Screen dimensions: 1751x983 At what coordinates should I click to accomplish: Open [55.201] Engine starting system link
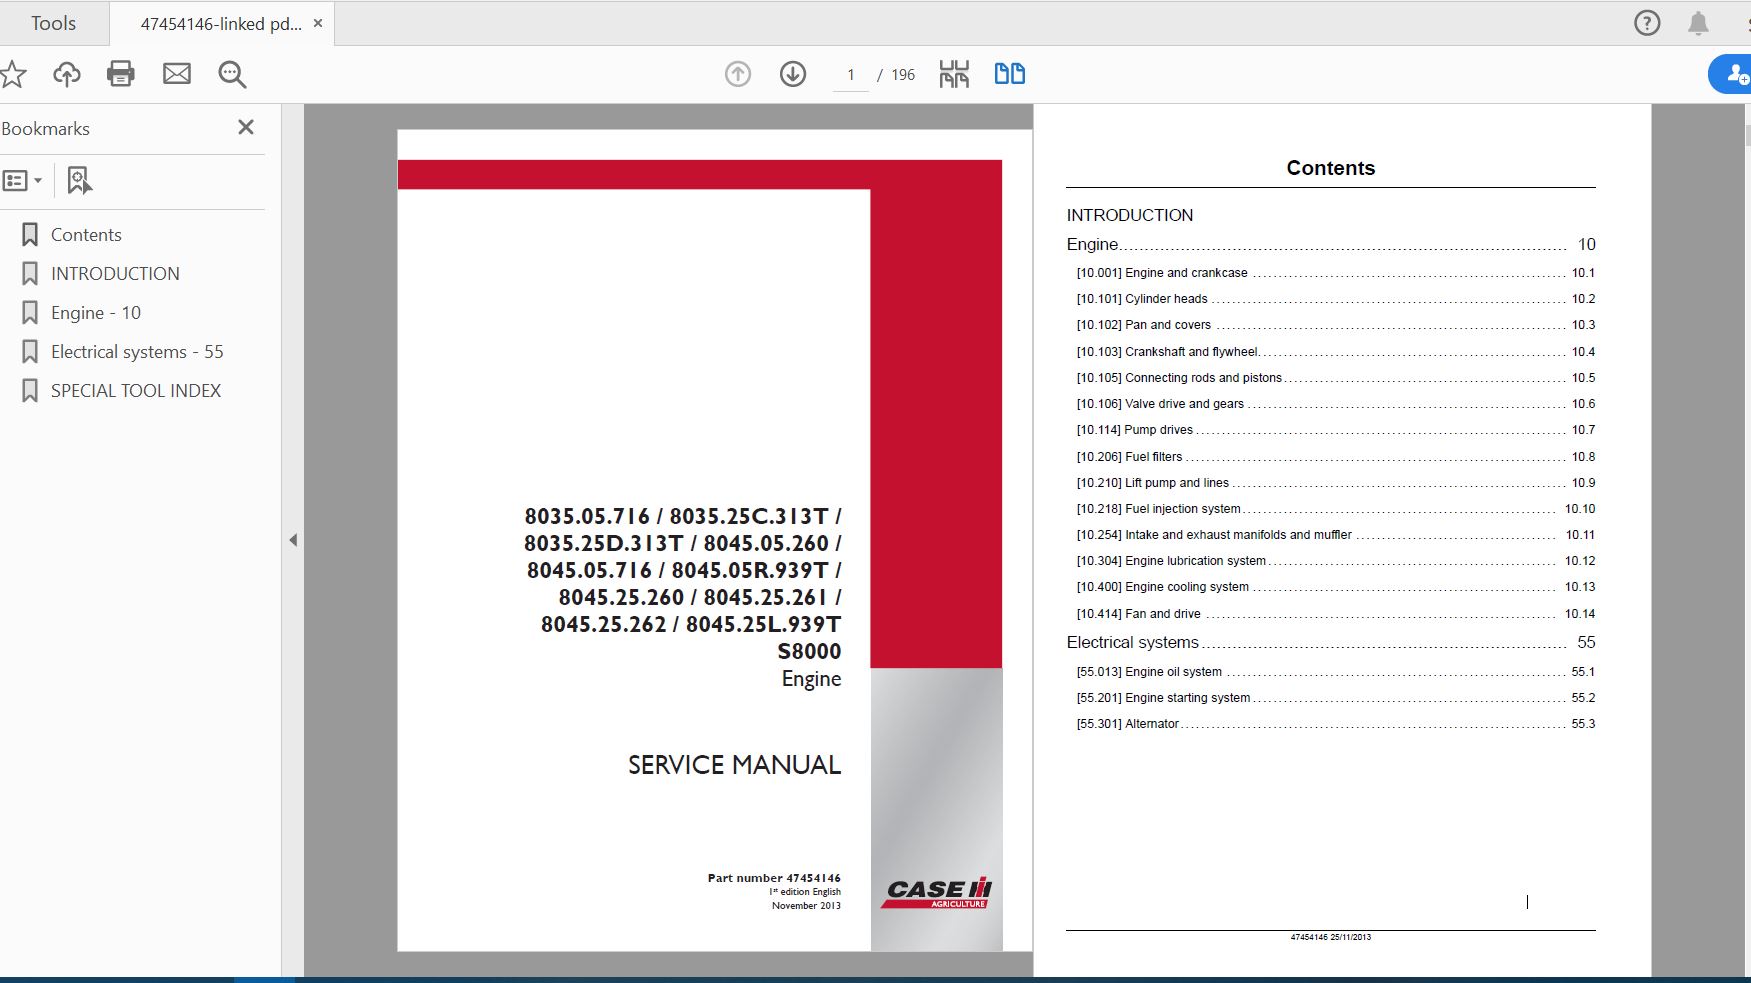tap(1336, 698)
